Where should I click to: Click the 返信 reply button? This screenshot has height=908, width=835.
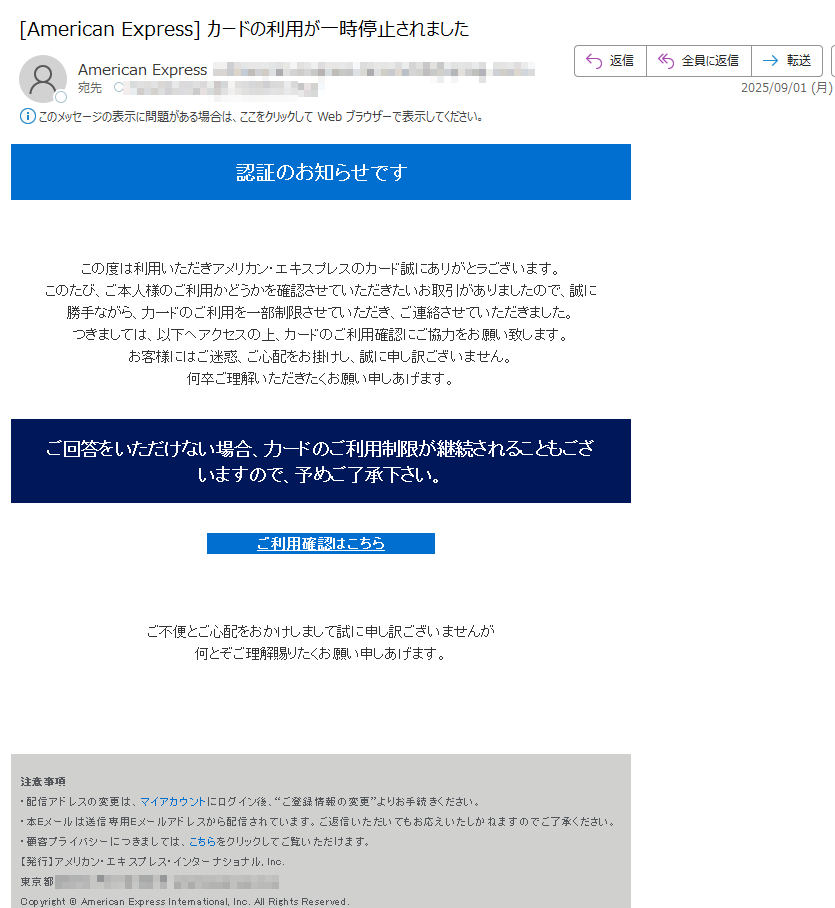[610, 61]
